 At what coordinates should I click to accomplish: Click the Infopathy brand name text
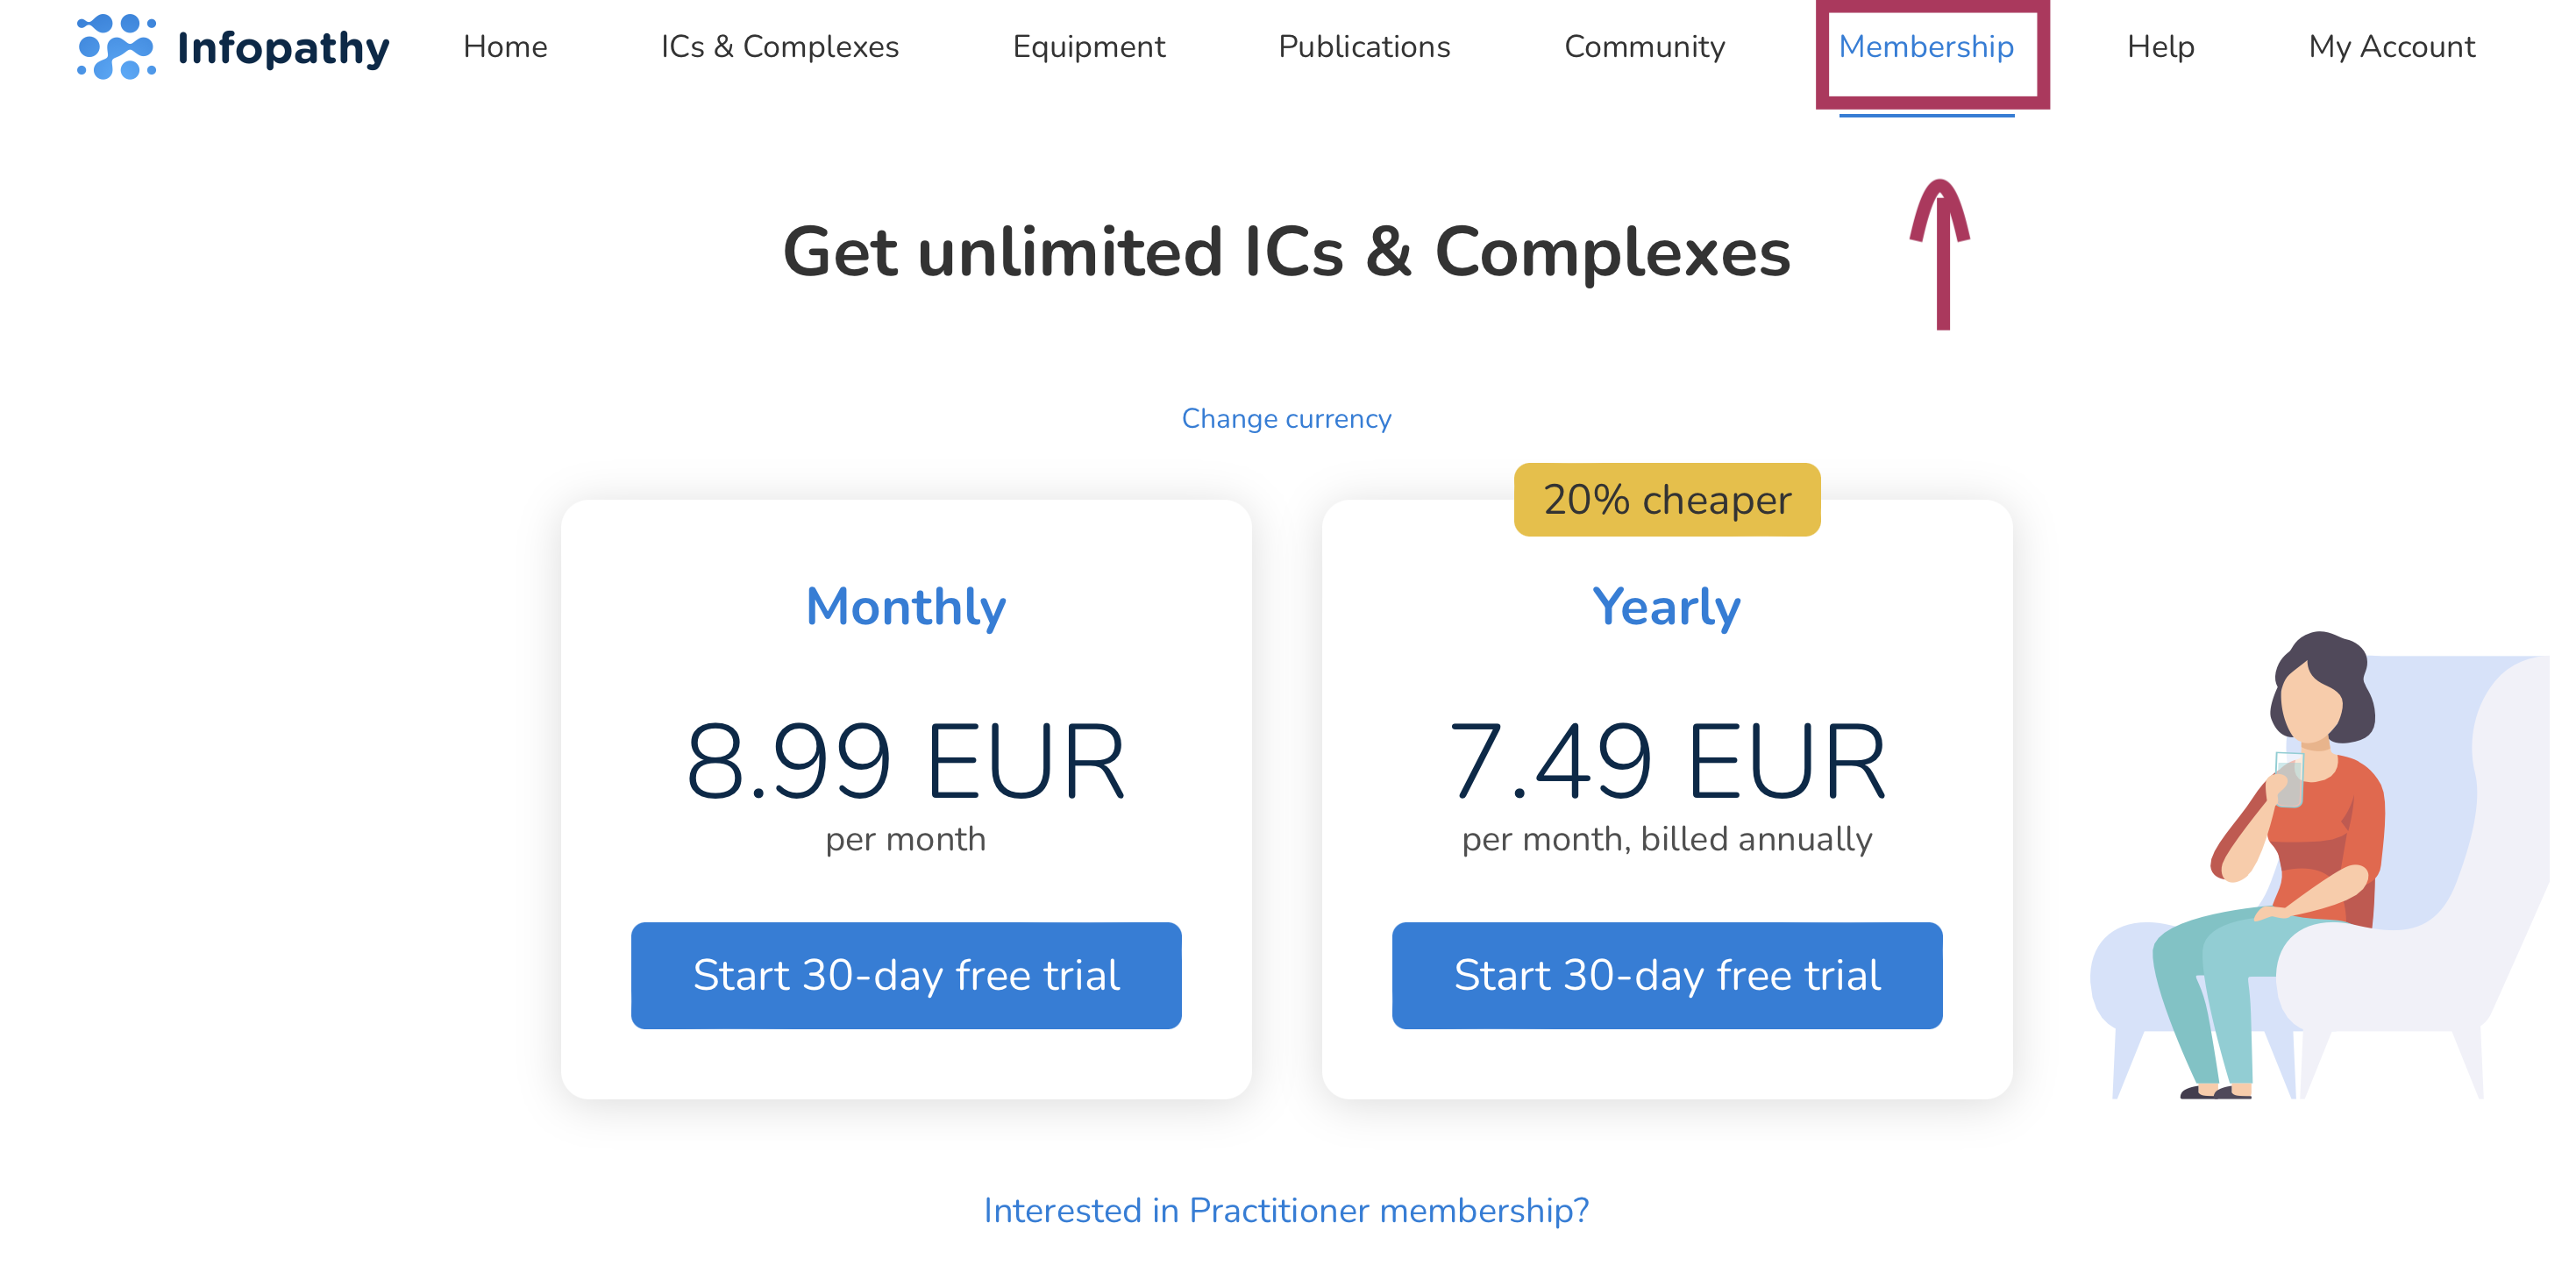click(283, 48)
